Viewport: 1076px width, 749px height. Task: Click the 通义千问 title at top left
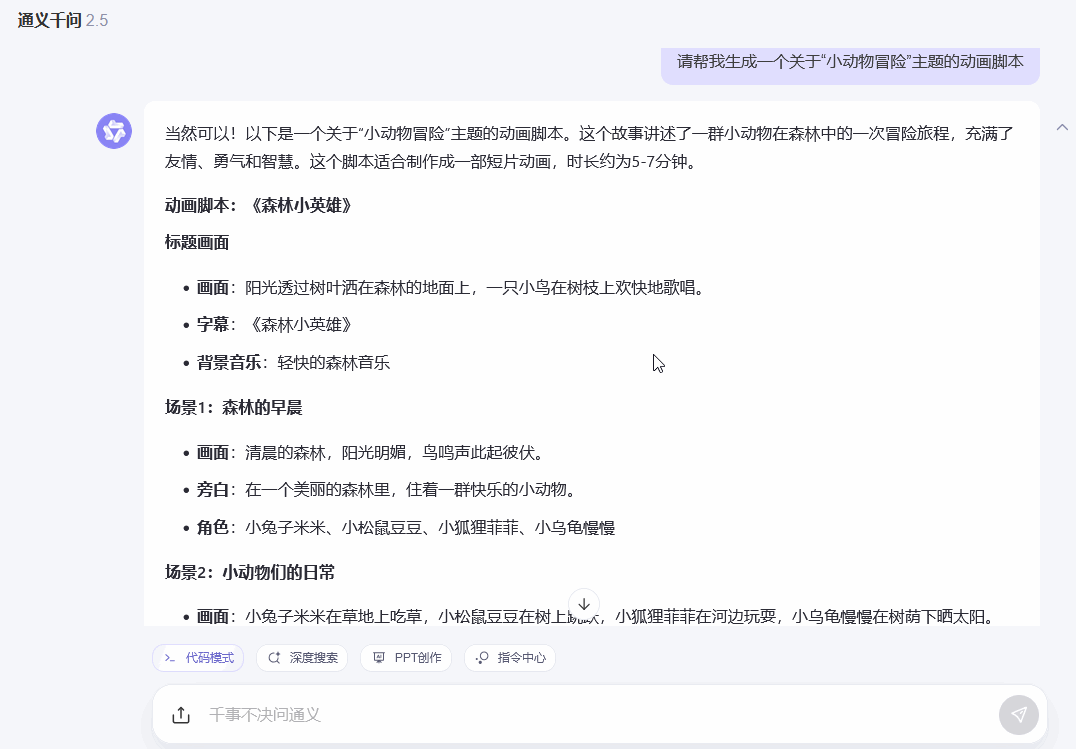[49, 20]
